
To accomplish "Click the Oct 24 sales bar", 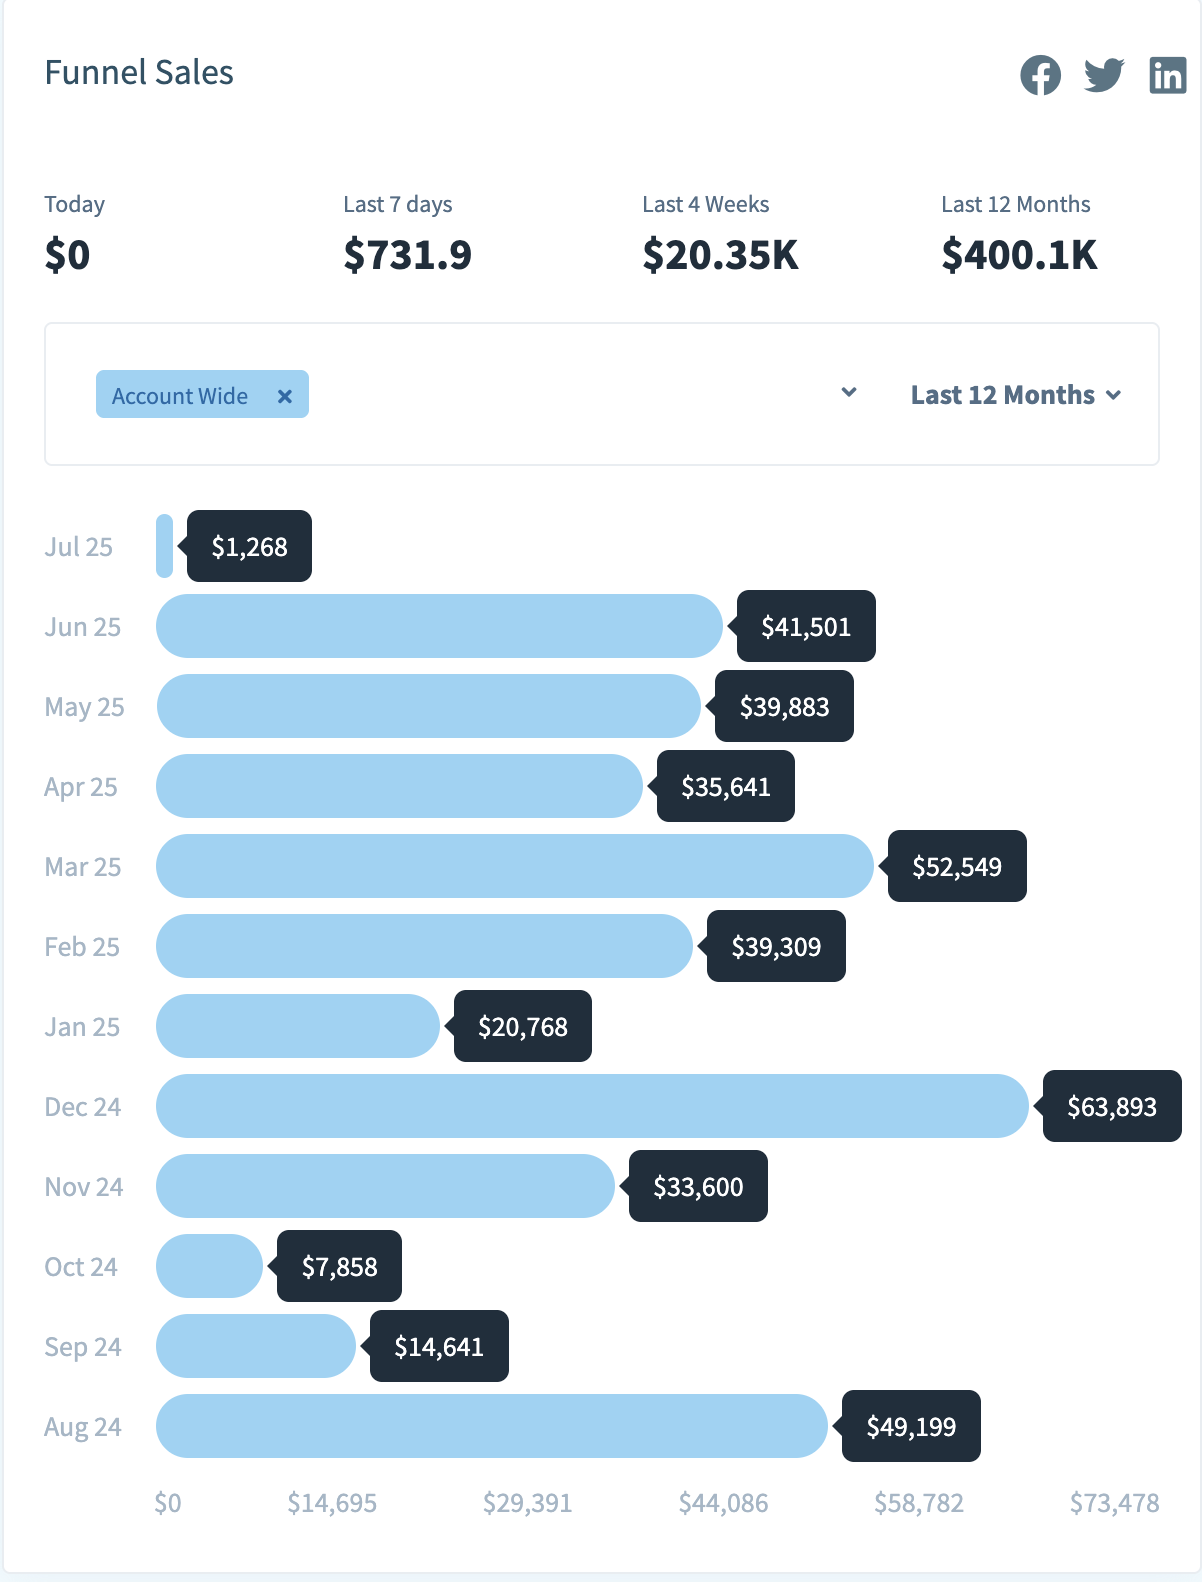I will click(x=209, y=1266).
